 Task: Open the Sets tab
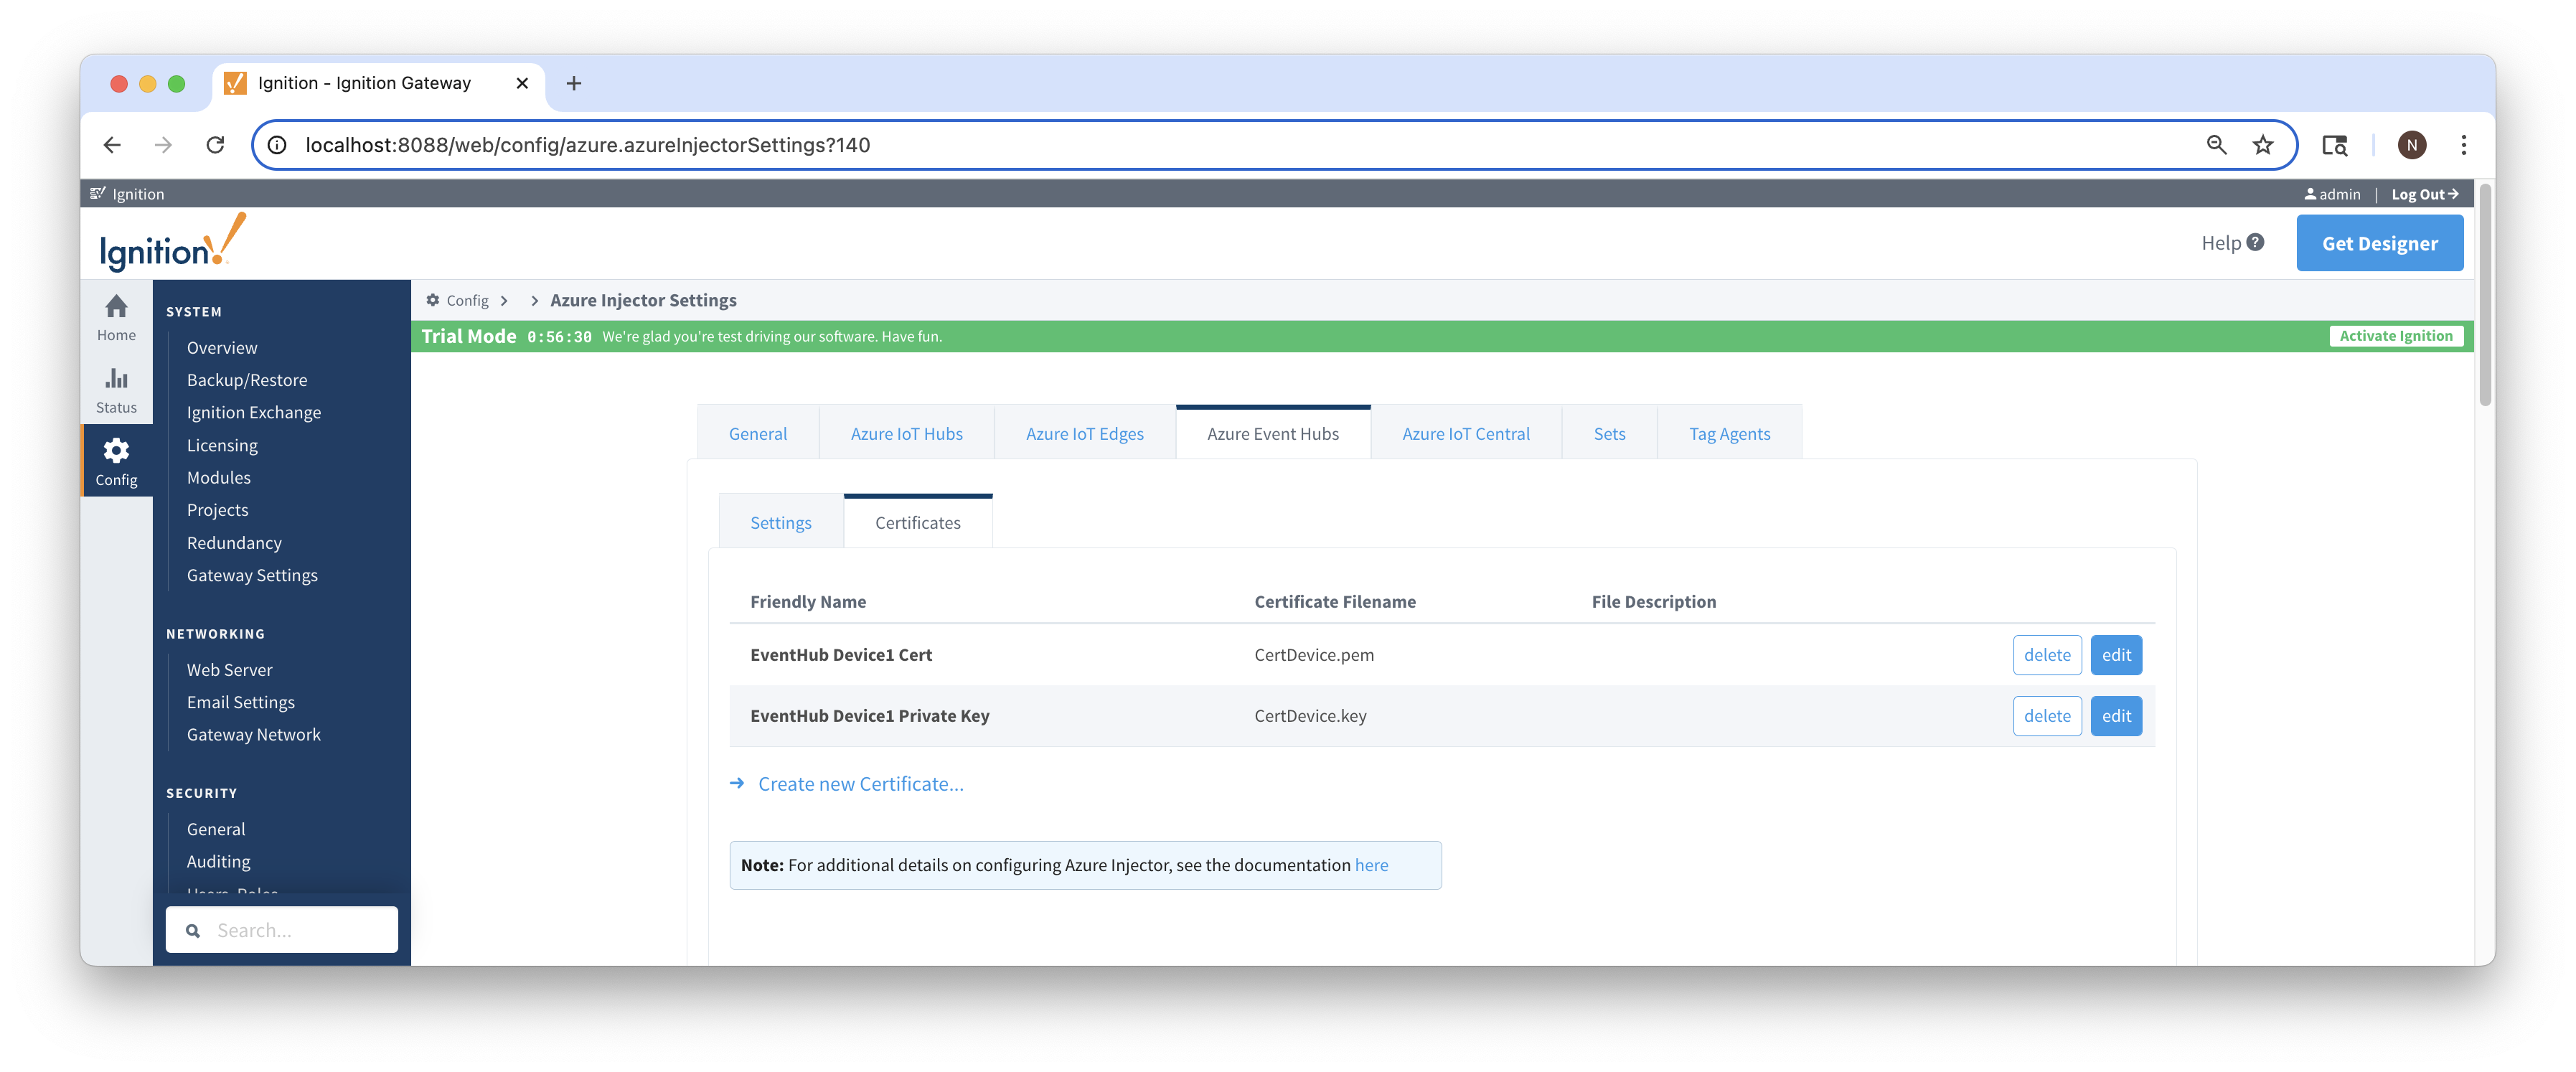[1609, 433]
